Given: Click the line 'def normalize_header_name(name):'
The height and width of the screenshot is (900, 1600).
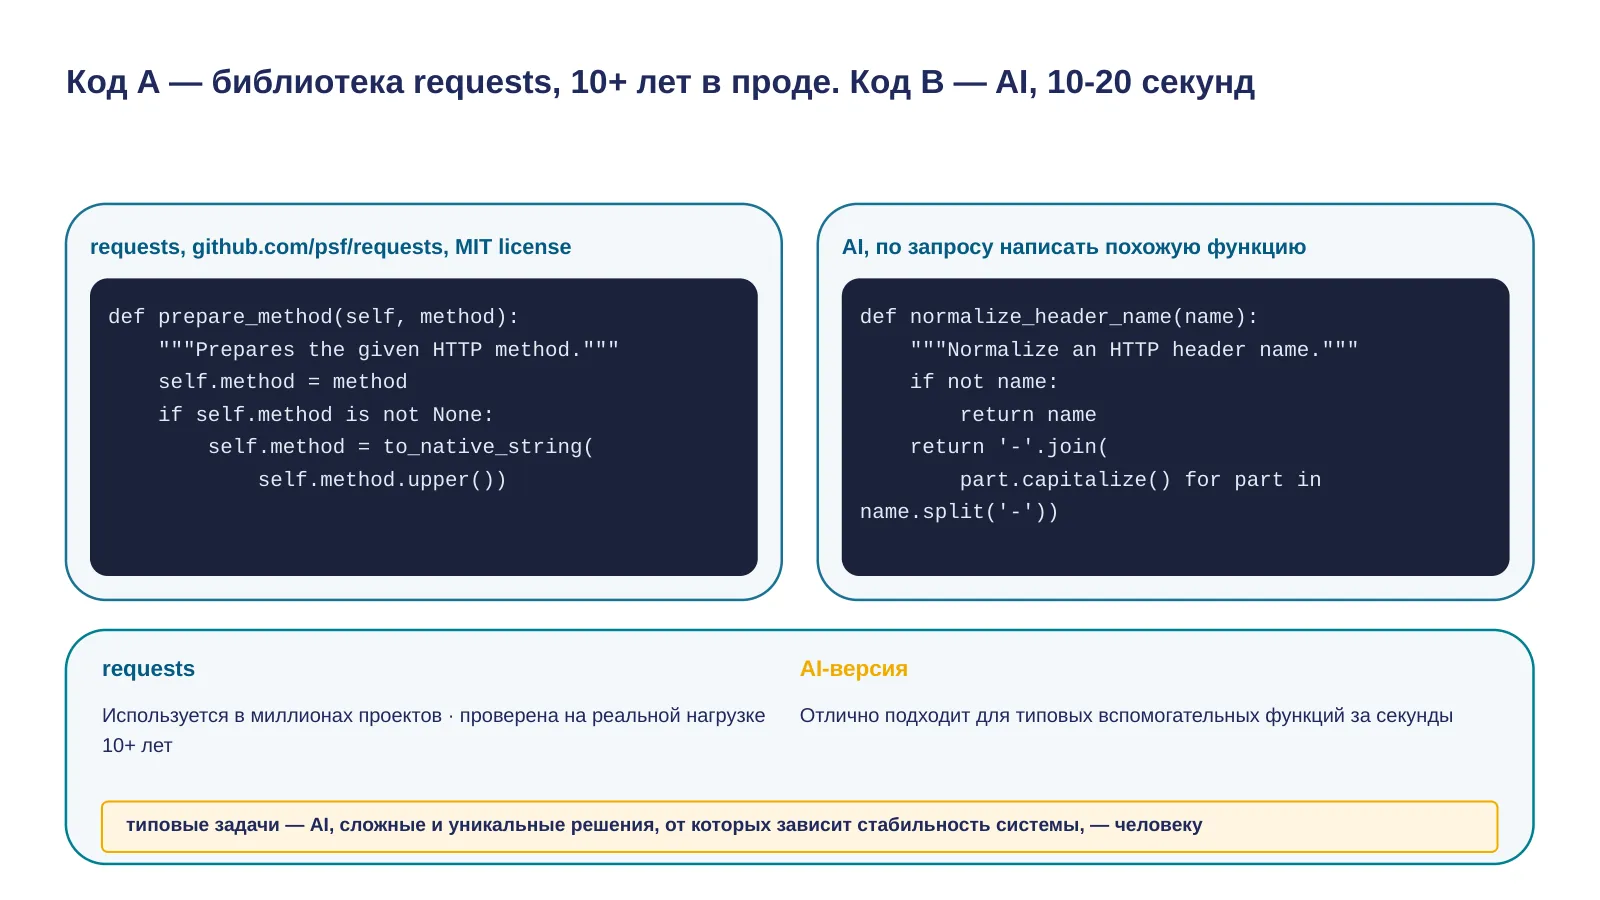Looking at the screenshot, I should 1059,317.
